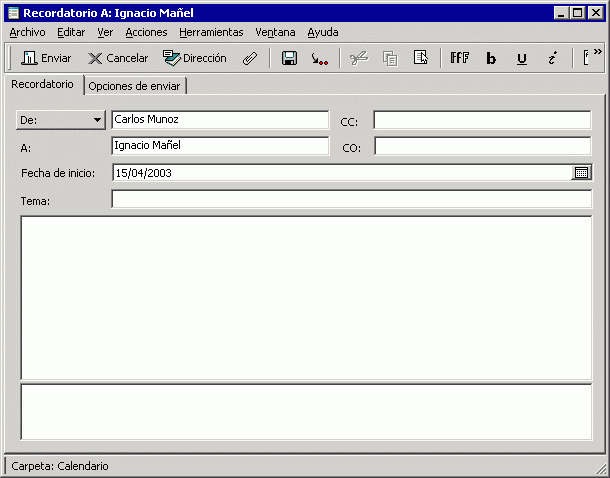Image resolution: width=610 pixels, height=478 pixels.
Task: Open the calendar picker for Fecha de inicio
Action: [x=581, y=173]
